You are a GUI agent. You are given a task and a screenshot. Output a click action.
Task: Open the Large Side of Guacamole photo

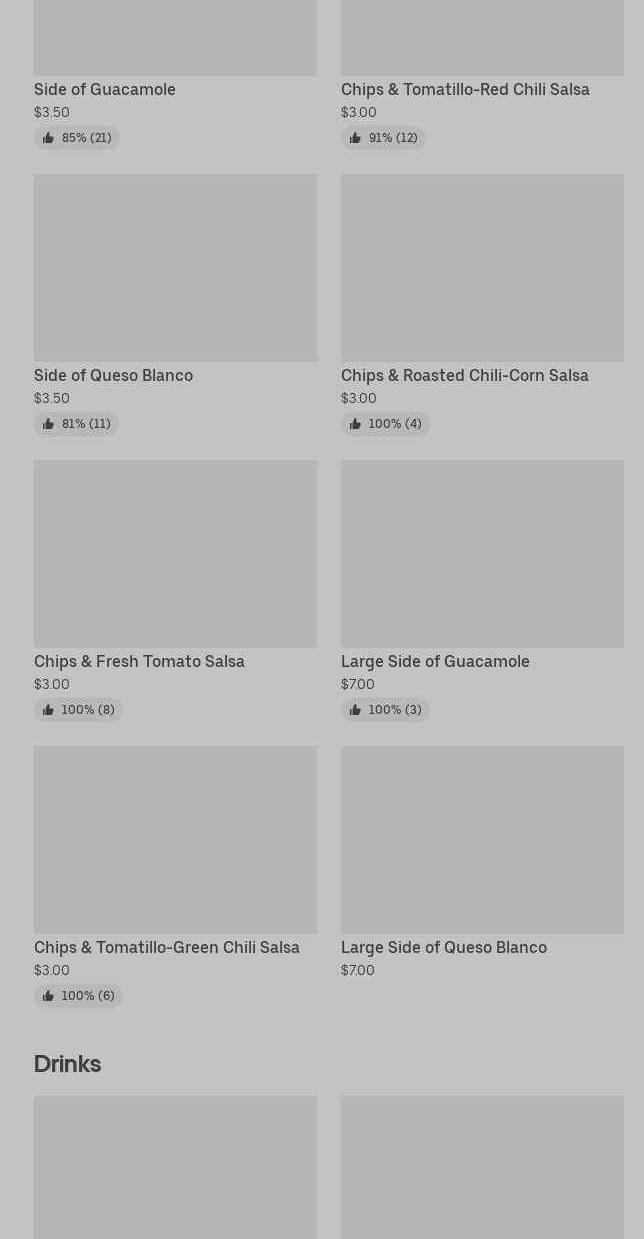[x=482, y=554]
